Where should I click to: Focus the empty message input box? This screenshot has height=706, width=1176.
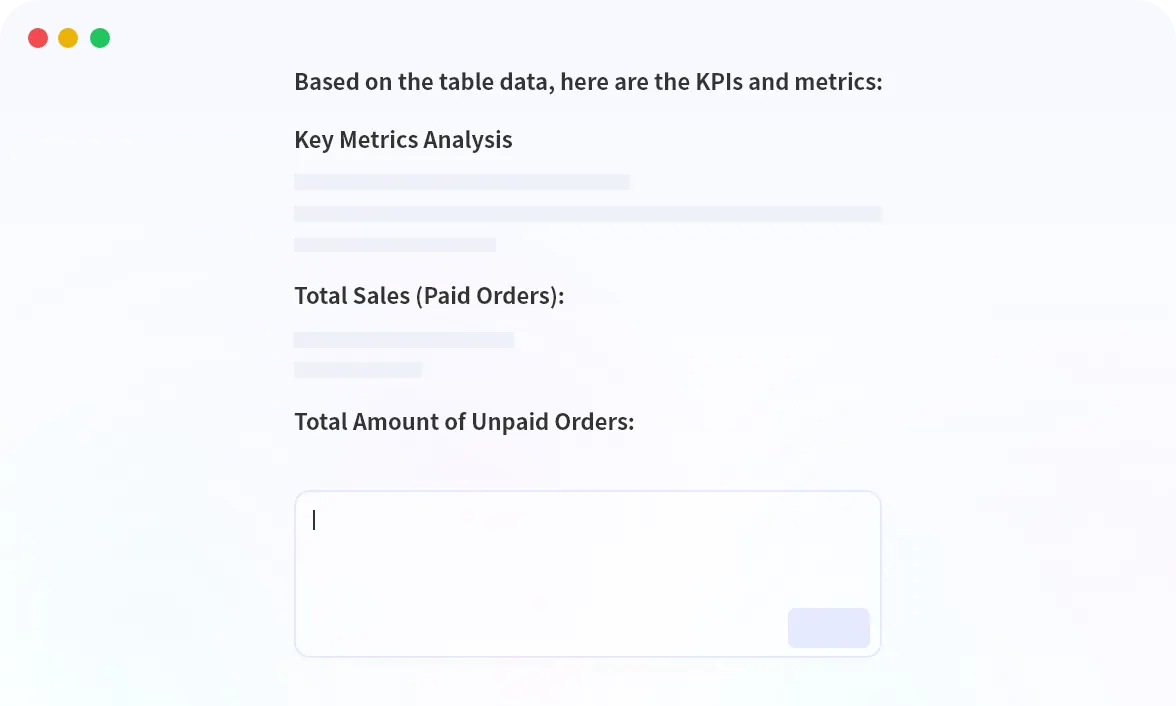tap(587, 560)
